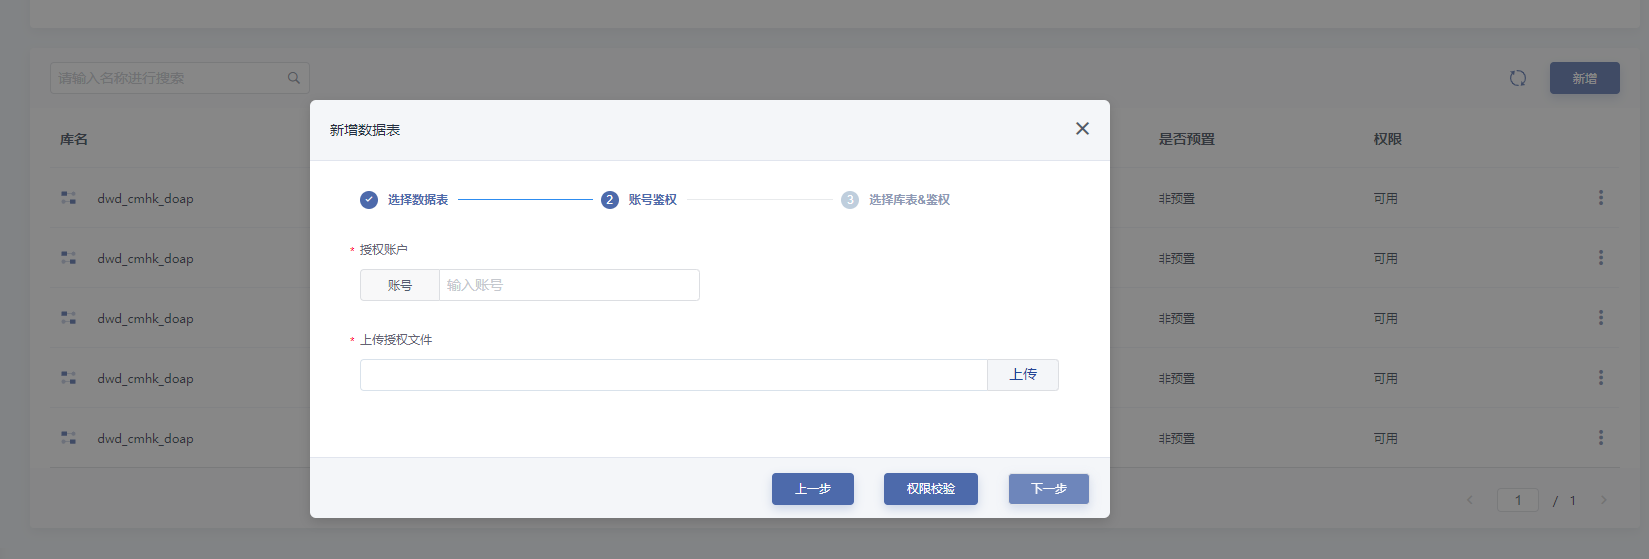This screenshot has height=559, width=1649.
Task: Click the 权限 column header
Action: pos(1388,139)
